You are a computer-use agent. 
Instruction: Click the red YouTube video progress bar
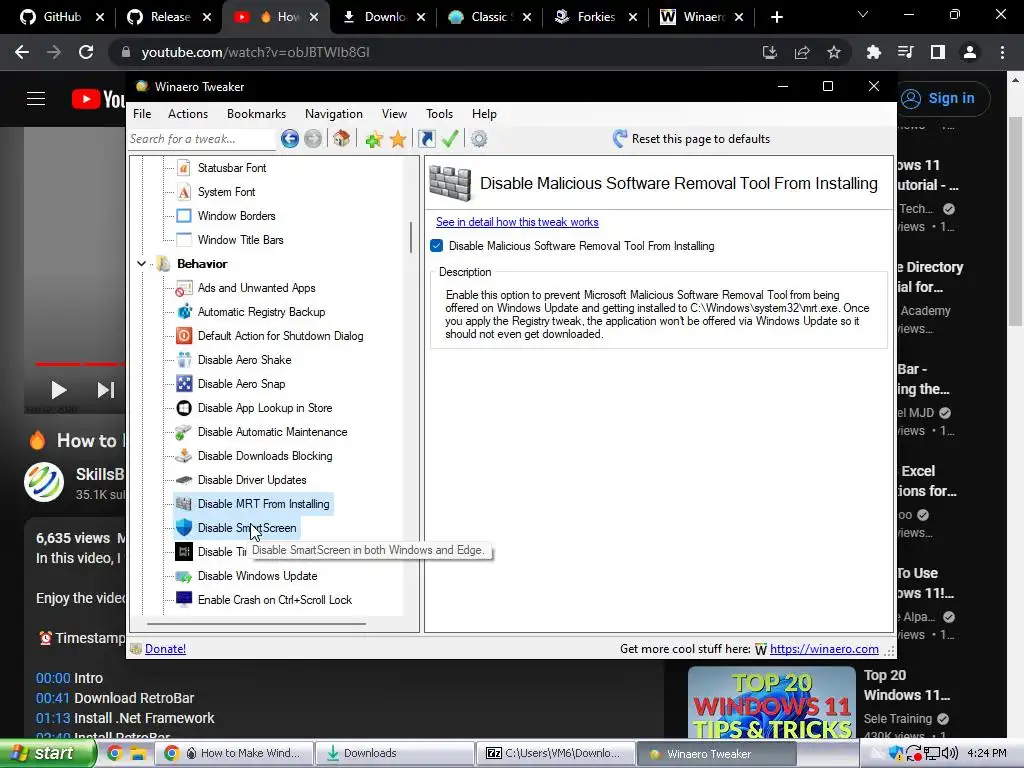80,364
